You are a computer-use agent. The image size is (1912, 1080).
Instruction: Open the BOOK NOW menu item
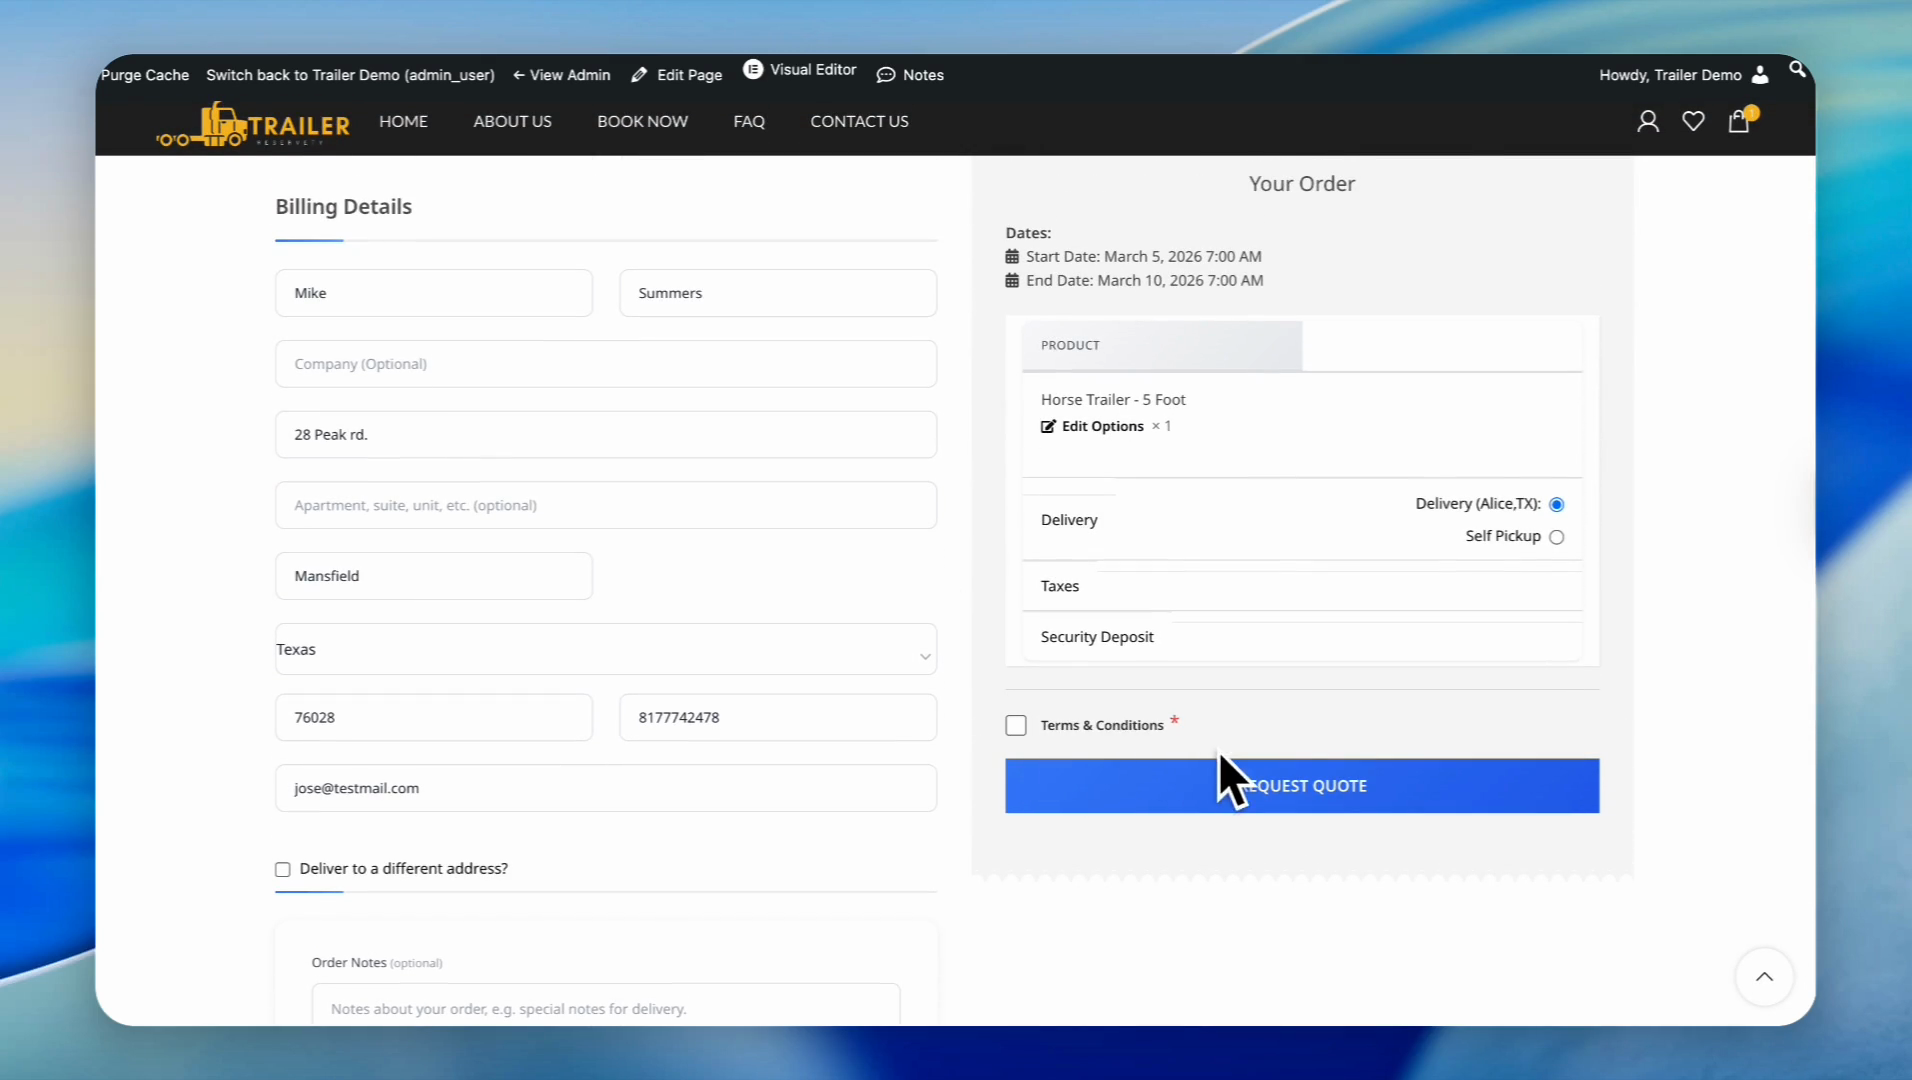point(642,122)
